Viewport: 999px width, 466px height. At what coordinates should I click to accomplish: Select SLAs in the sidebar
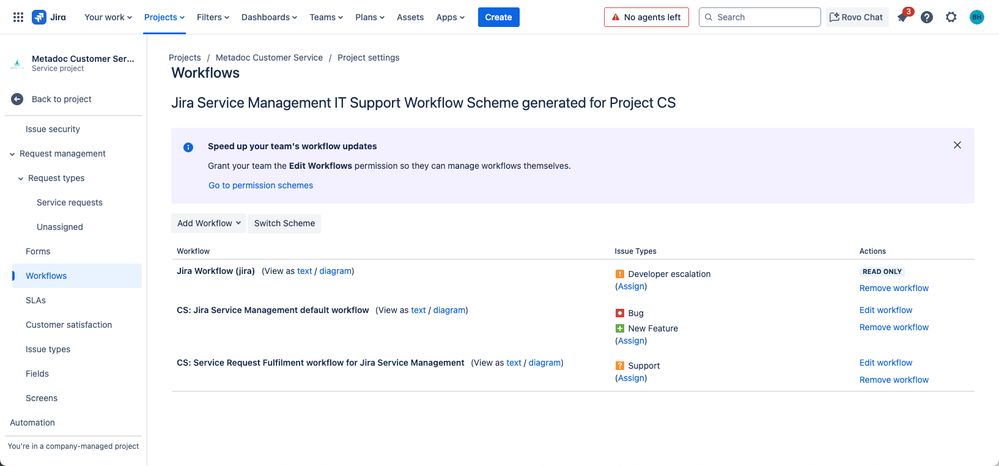pos(36,300)
